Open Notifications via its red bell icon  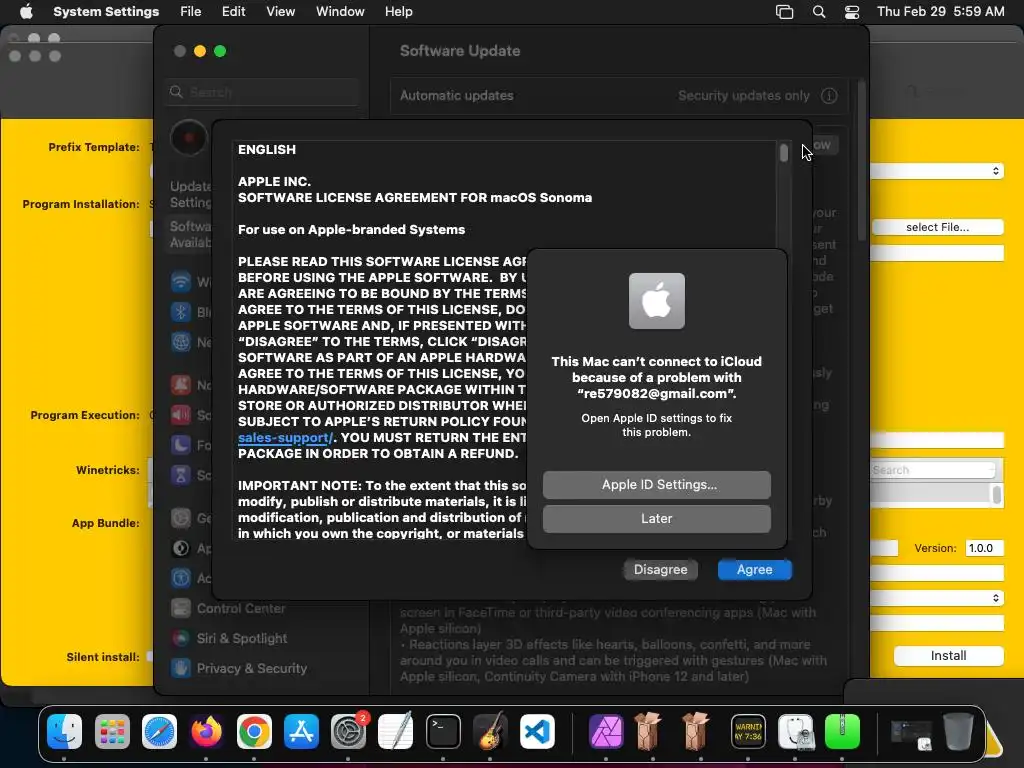[181, 385]
